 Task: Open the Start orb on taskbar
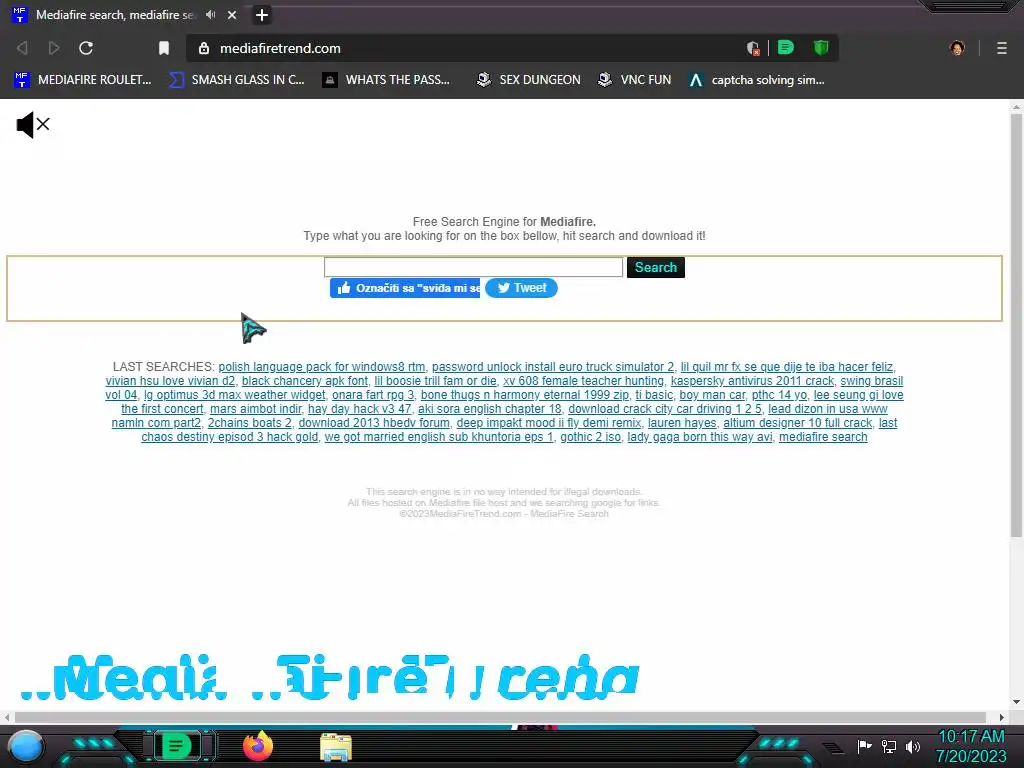coord(26,746)
